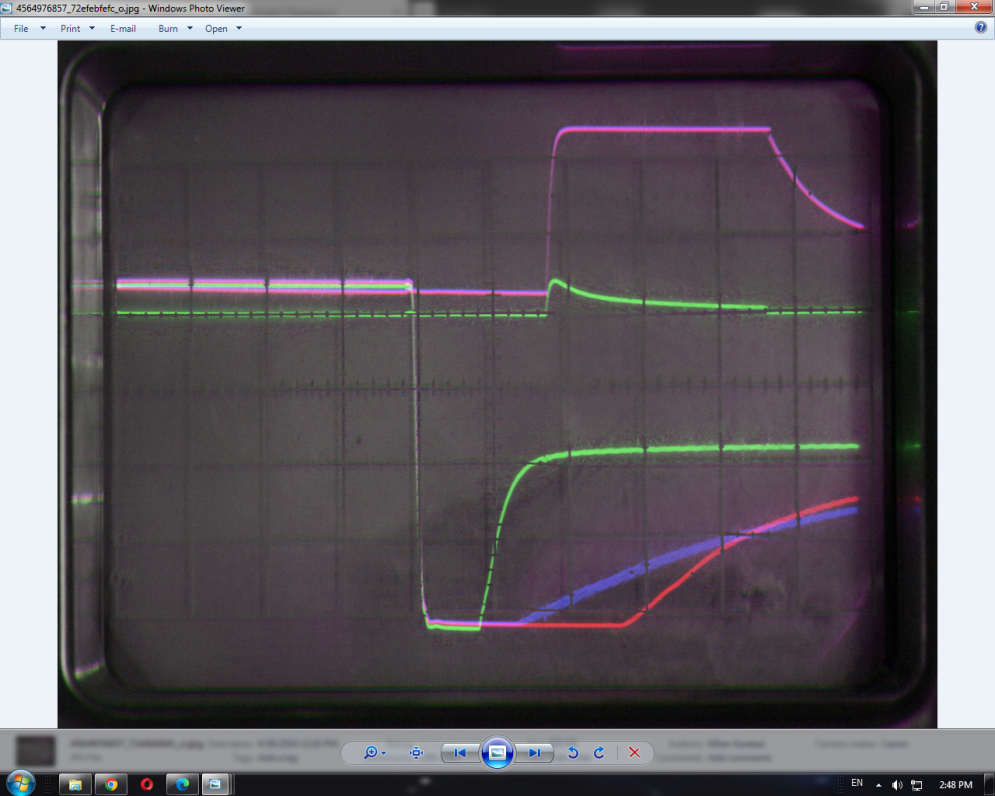This screenshot has height=796, width=995.
Task: Open the Help question mark icon
Action: coord(981,28)
